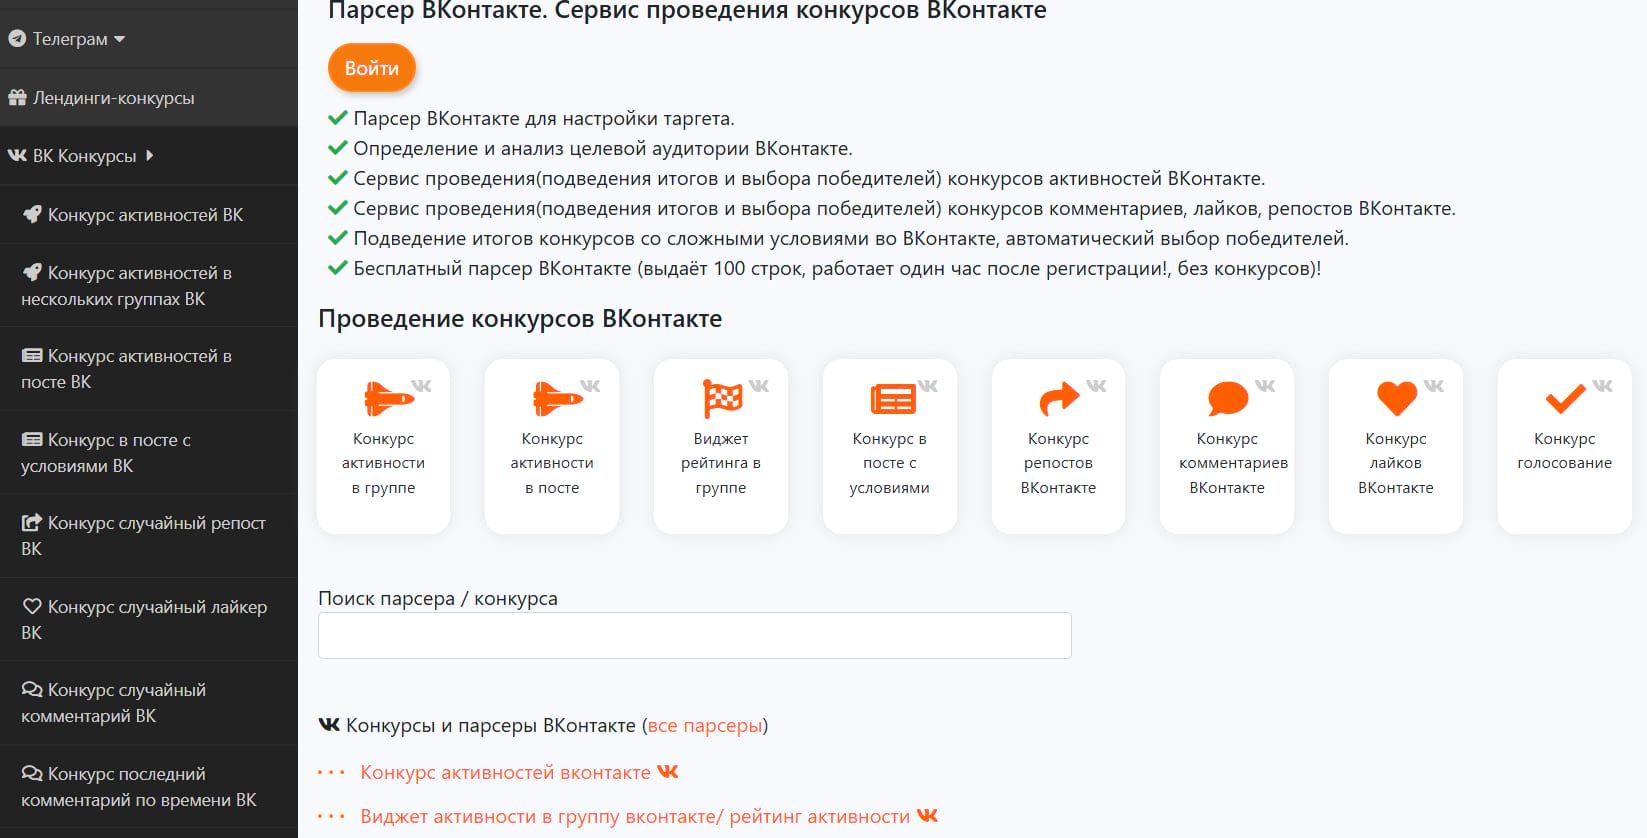Click heart icon on Конкурс лайков card

1397,398
